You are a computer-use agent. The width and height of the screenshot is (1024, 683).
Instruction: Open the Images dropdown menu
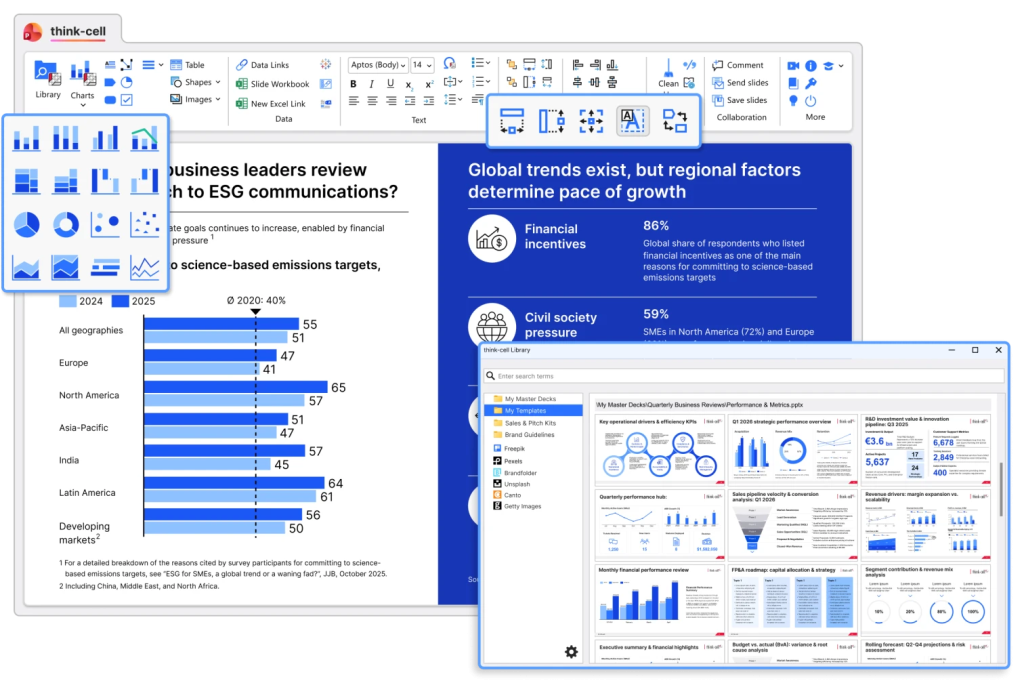click(196, 99)
